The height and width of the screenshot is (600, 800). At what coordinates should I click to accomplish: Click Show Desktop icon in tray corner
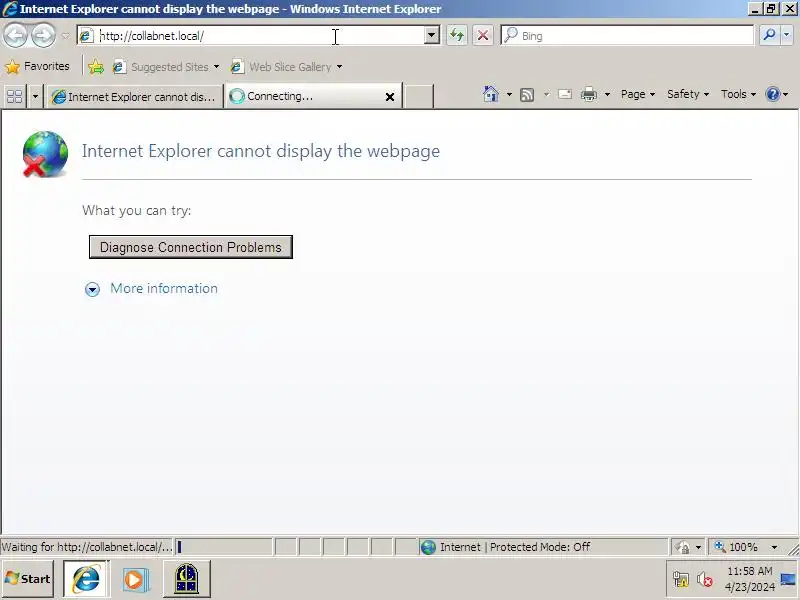788,579
